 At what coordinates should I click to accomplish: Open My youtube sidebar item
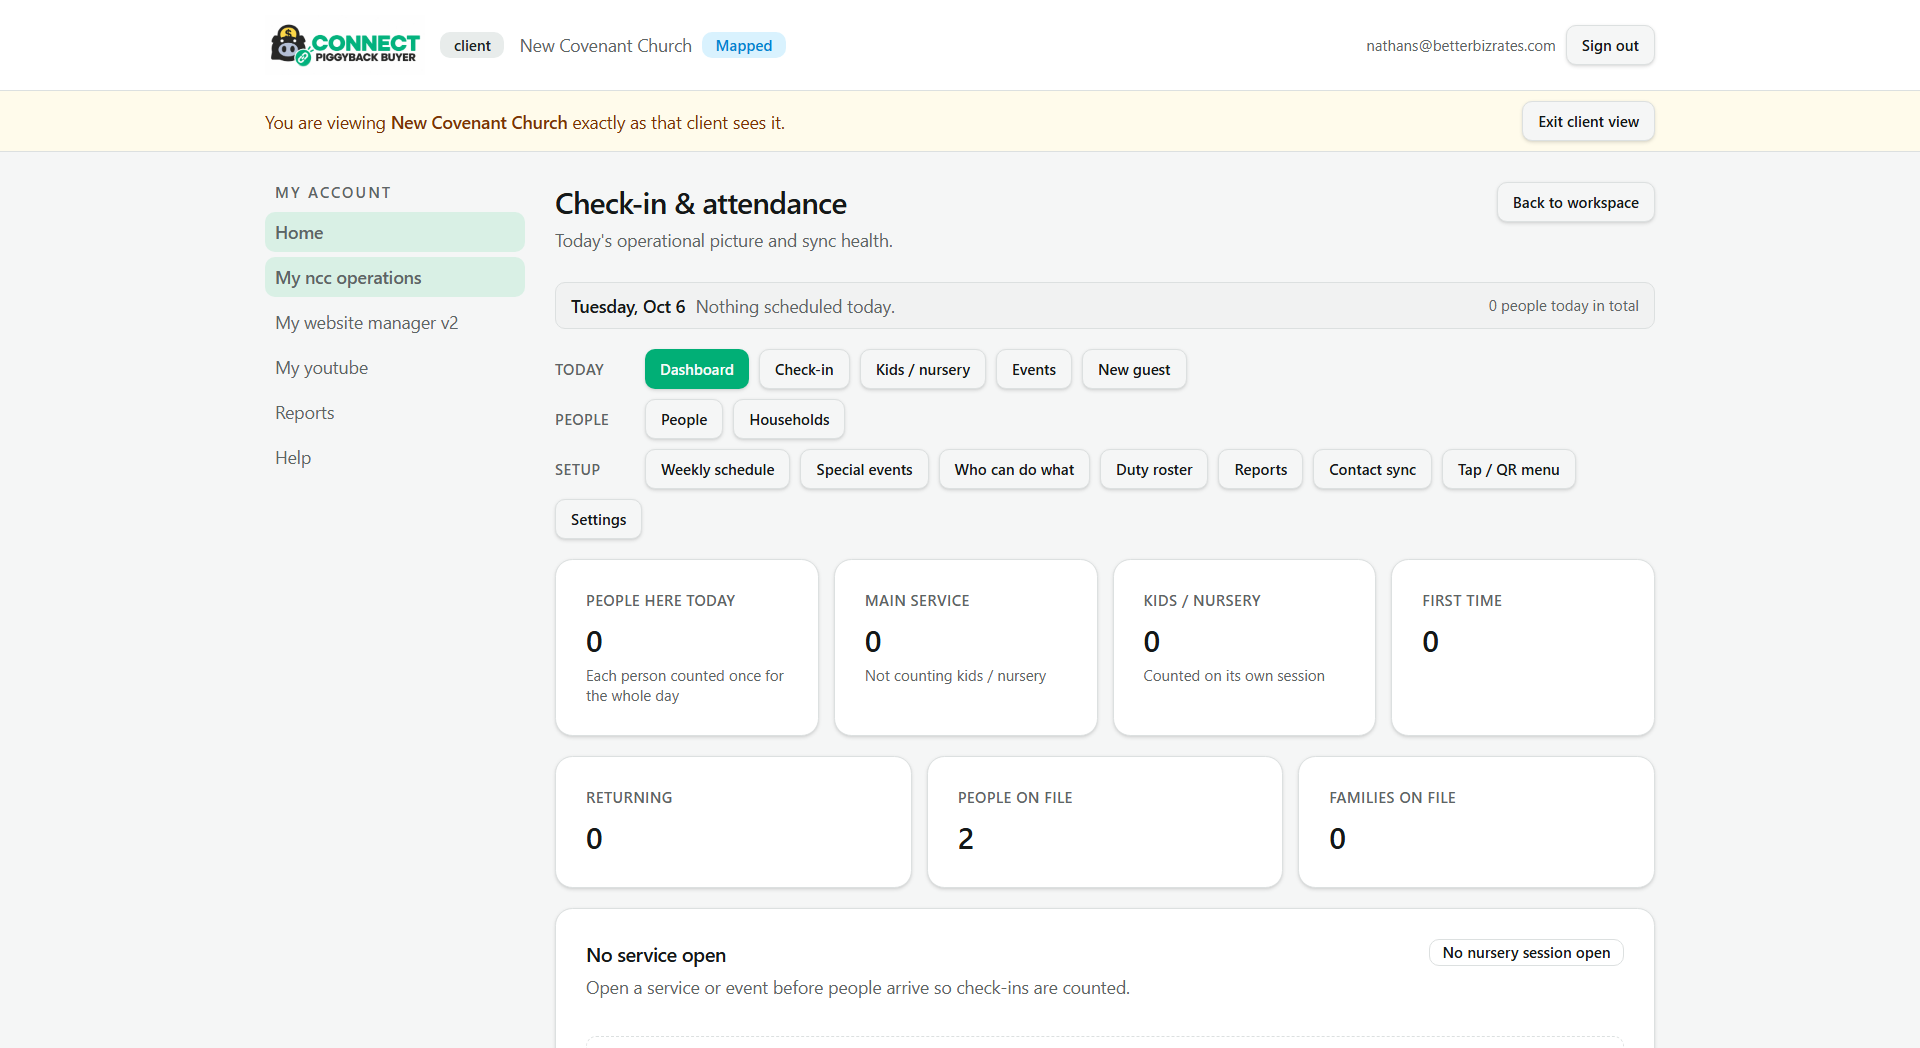tap(395, 368)
